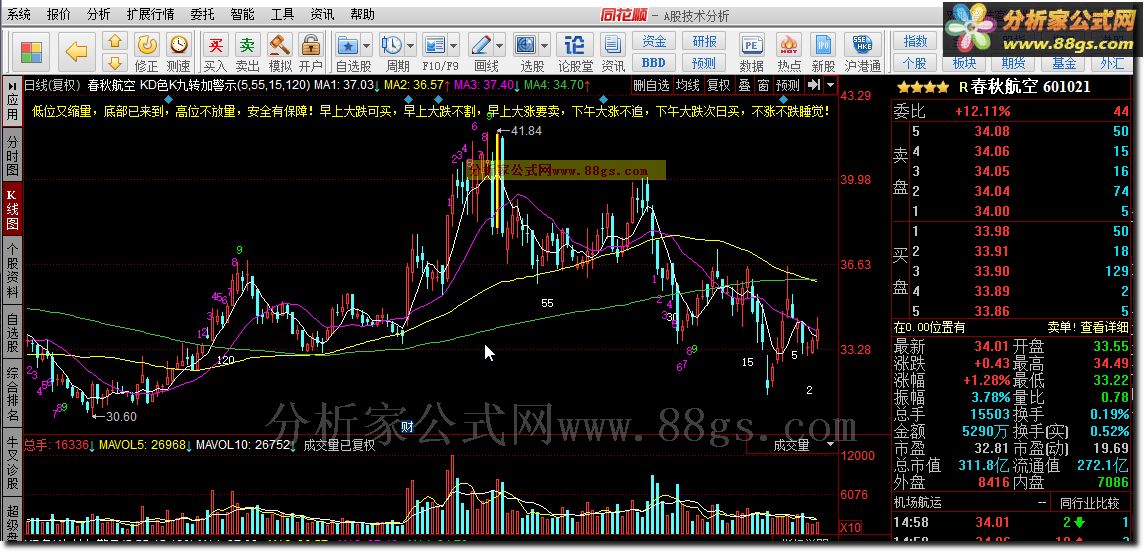Open the 分析 menu
This screenshot has width=1145, height=552.
(x=98, y=14)
